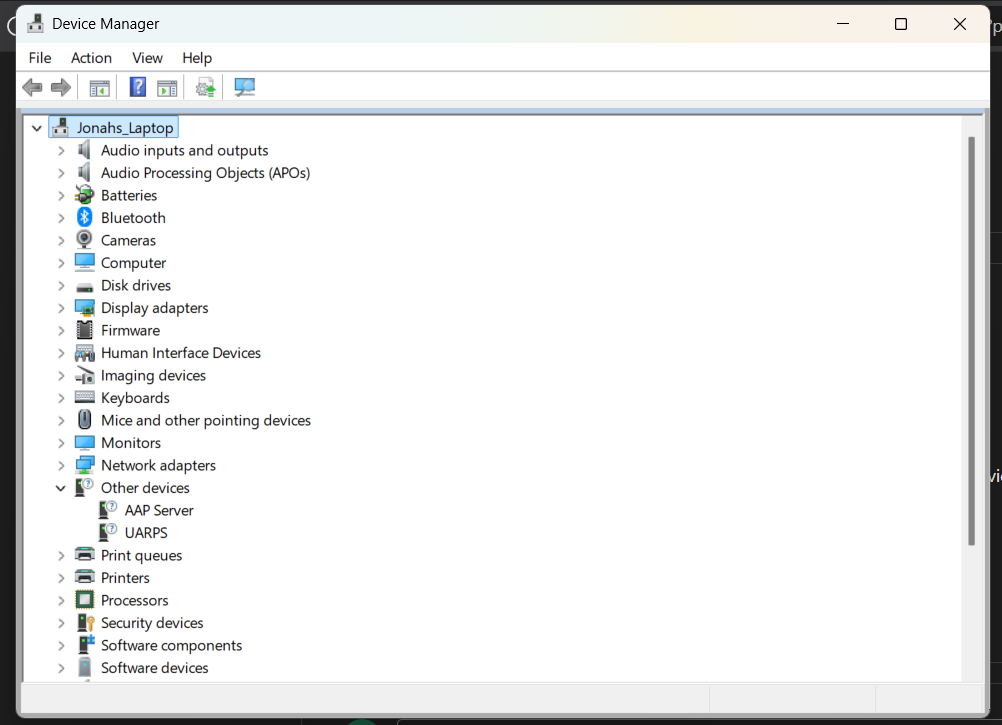Click the Print queues printer icon

click(84, 554)
